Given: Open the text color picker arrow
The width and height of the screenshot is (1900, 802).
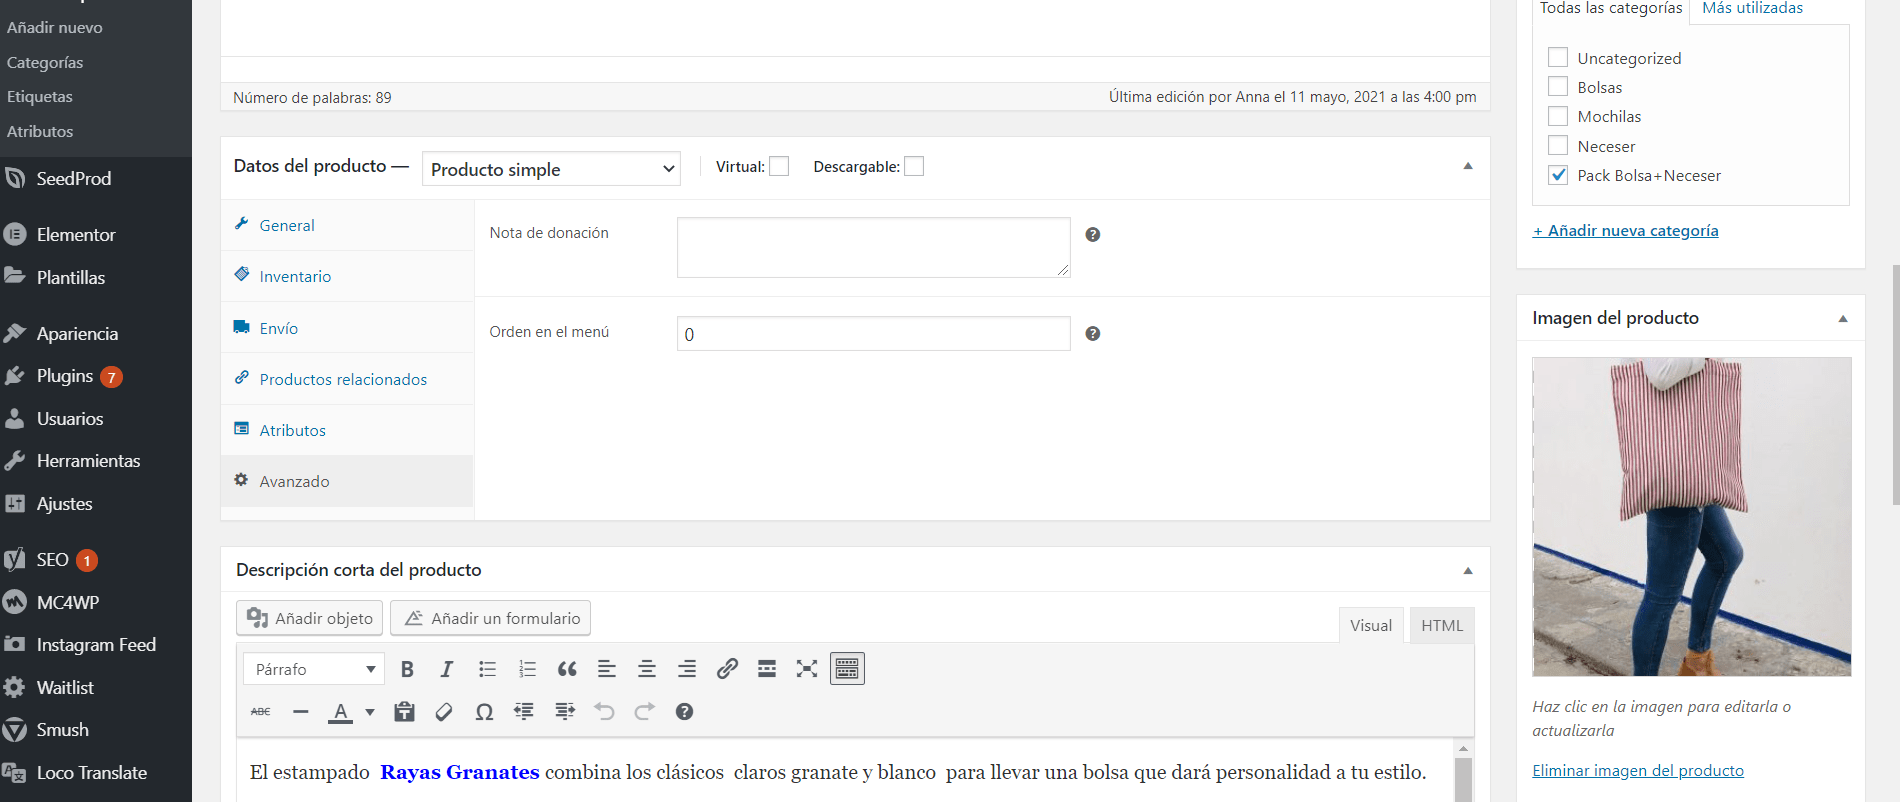Looking at the screenshot, I should click(370, 712).
